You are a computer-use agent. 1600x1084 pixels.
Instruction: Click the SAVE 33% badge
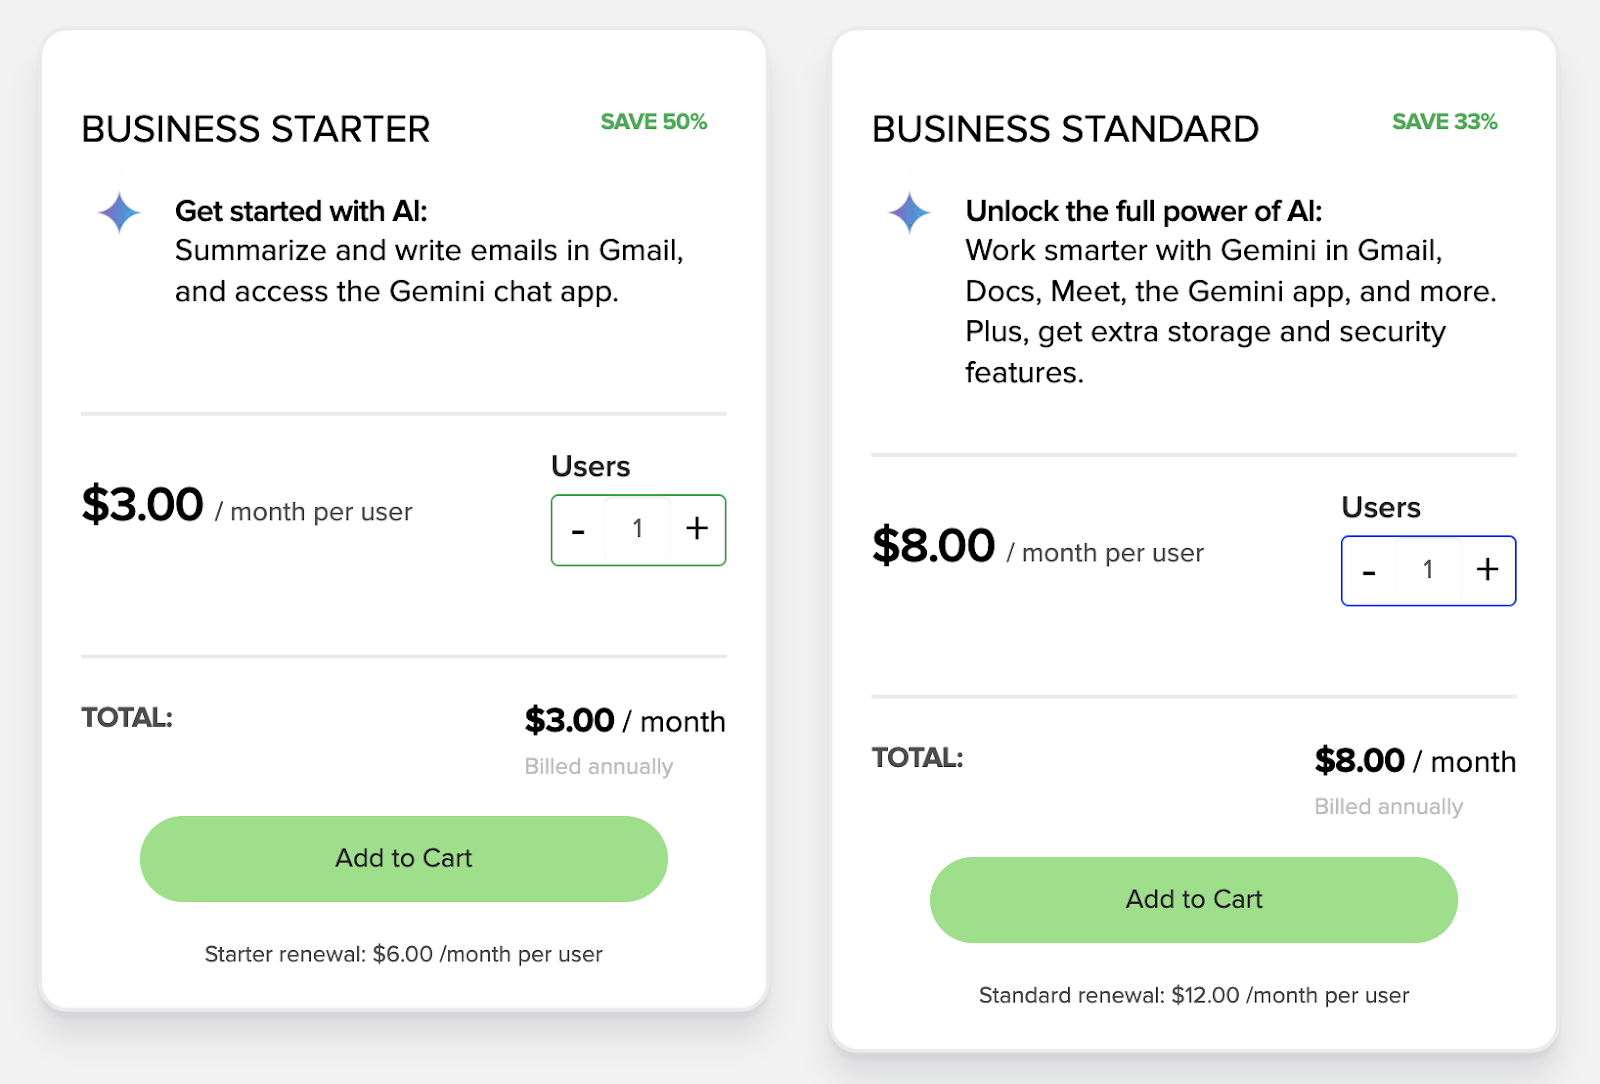1444,122
